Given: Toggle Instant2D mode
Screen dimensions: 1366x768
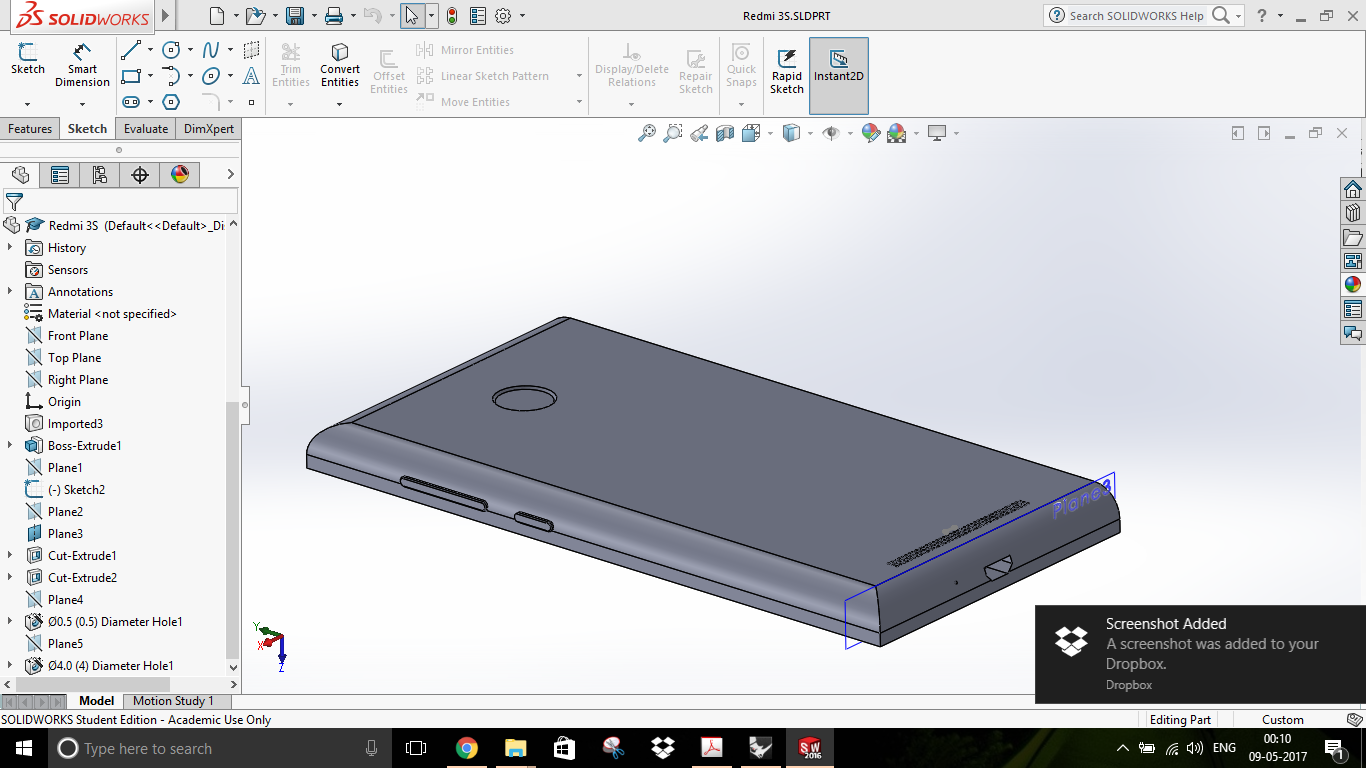Looking at the screenshot, I should [838, 66].
